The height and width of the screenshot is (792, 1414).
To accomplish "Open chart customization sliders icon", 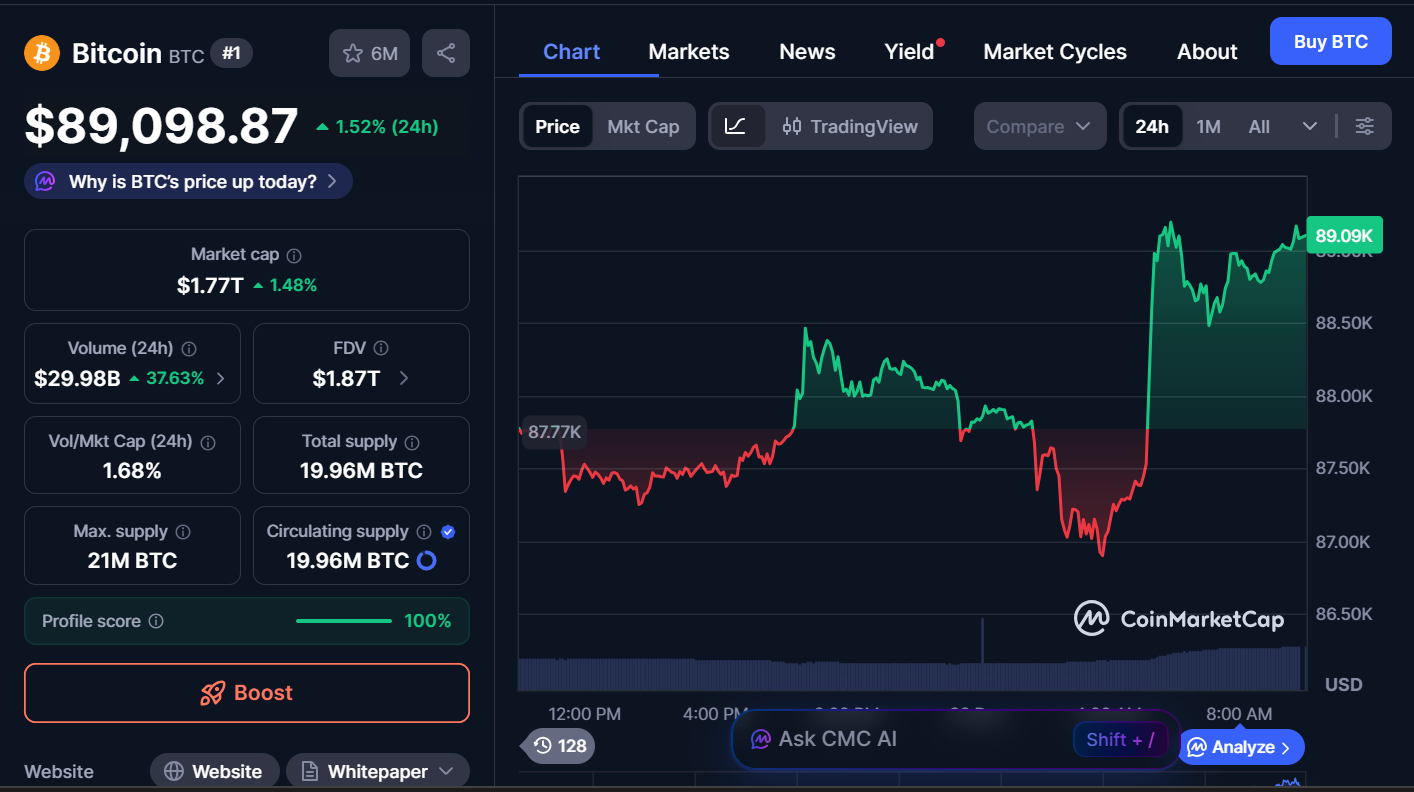I will [1365, 126].
